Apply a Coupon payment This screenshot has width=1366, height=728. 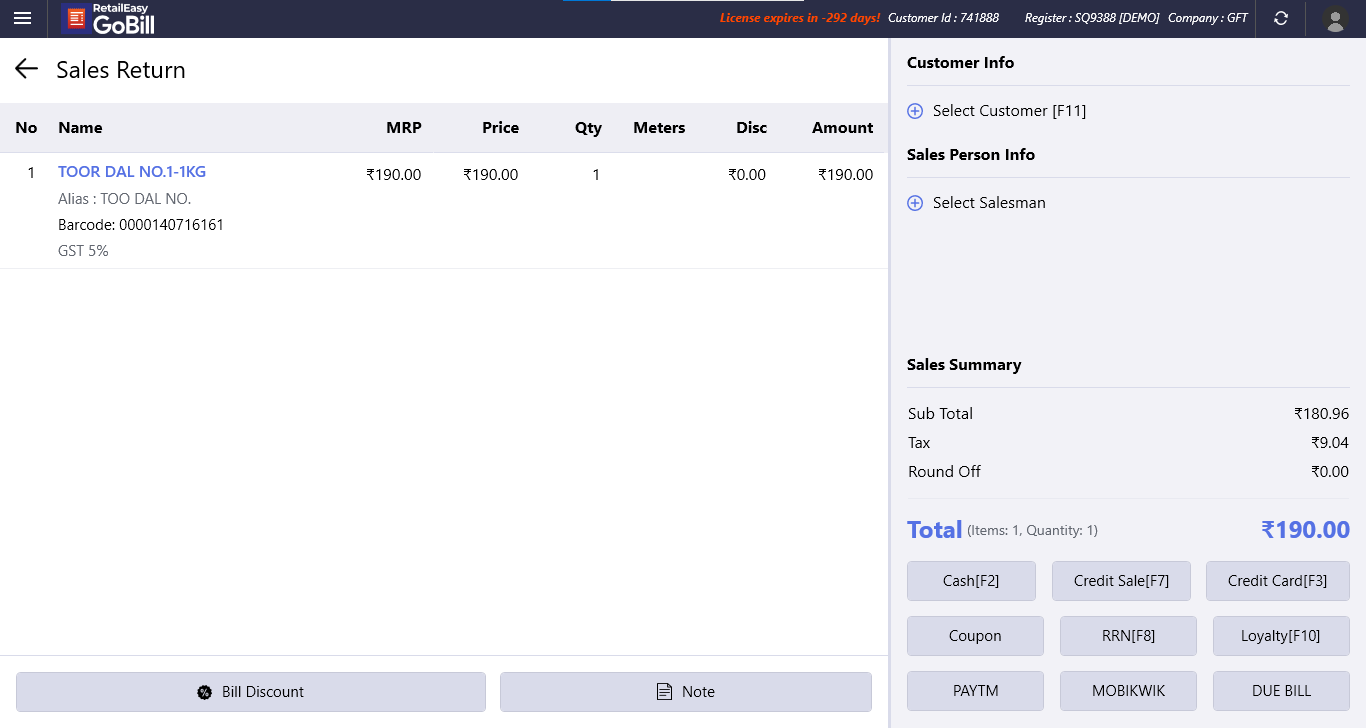975,636
